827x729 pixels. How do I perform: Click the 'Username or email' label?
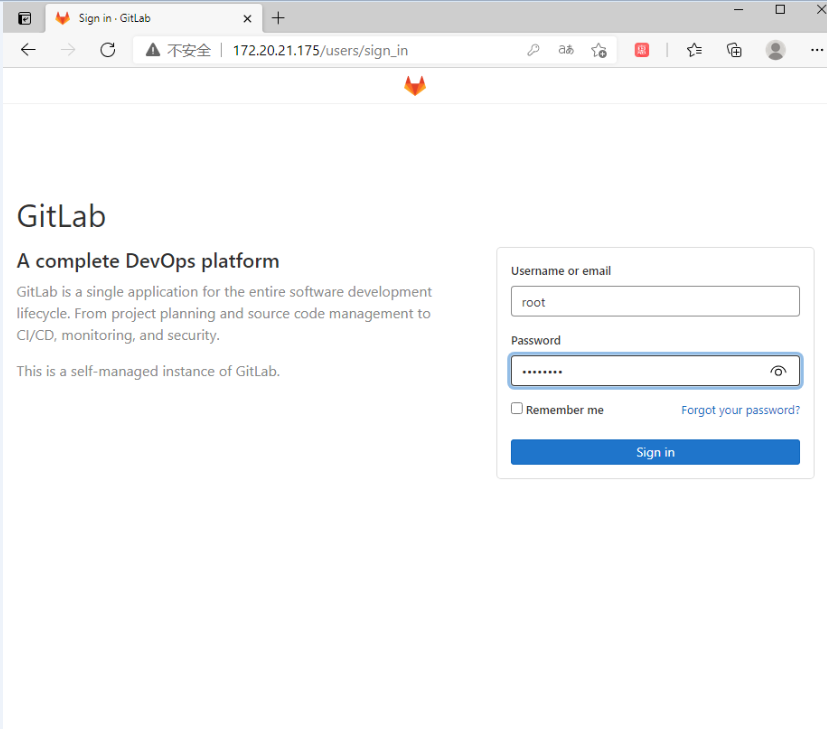pos(561,271)
